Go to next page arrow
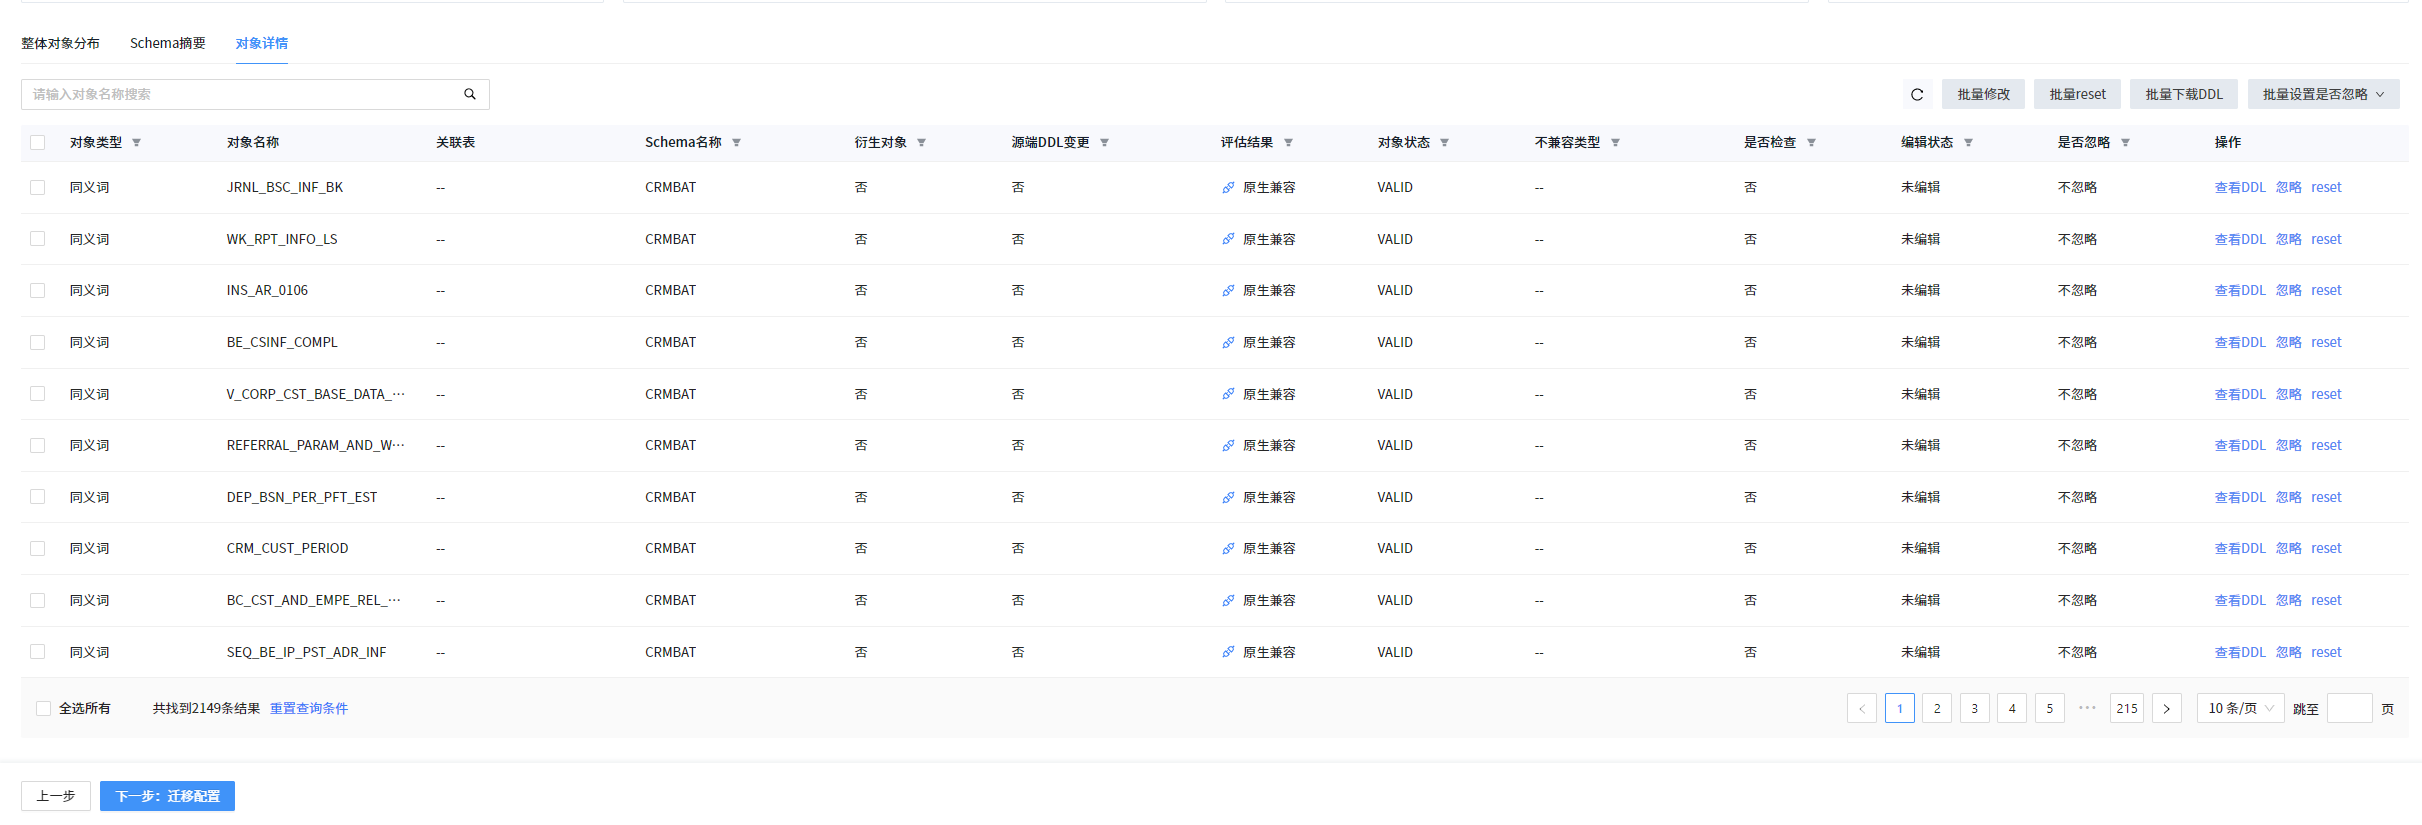 [x=2166, y=708]
